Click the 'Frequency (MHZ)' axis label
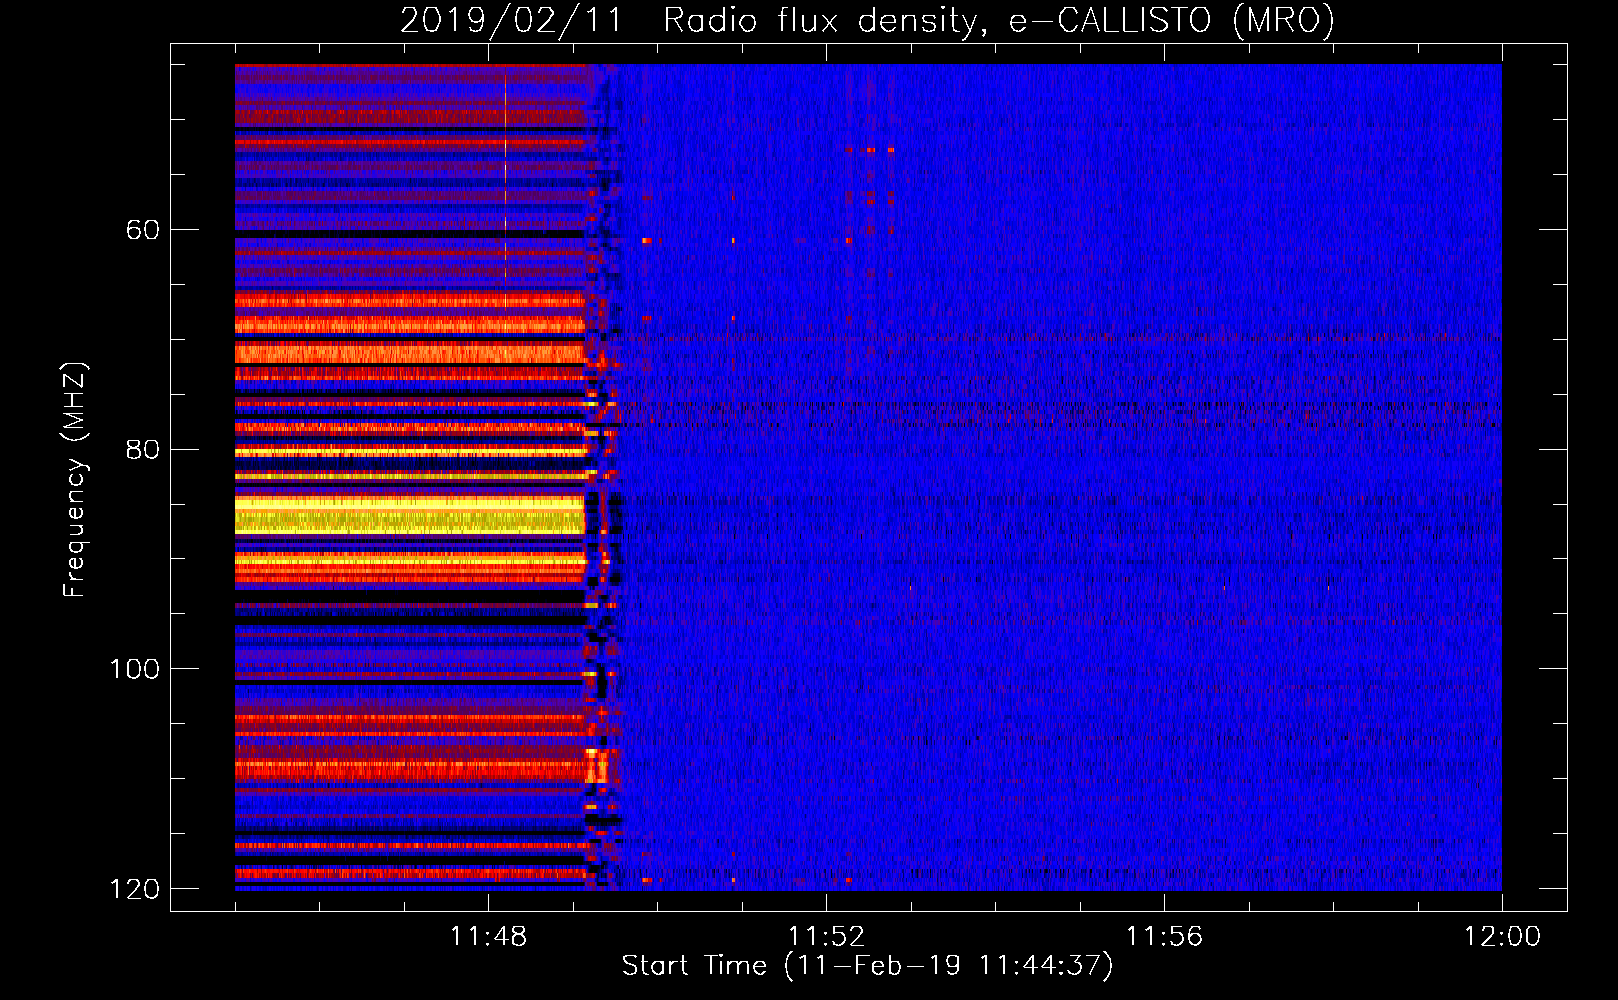The image size is (1618, 1000). [x=75, y=479]
